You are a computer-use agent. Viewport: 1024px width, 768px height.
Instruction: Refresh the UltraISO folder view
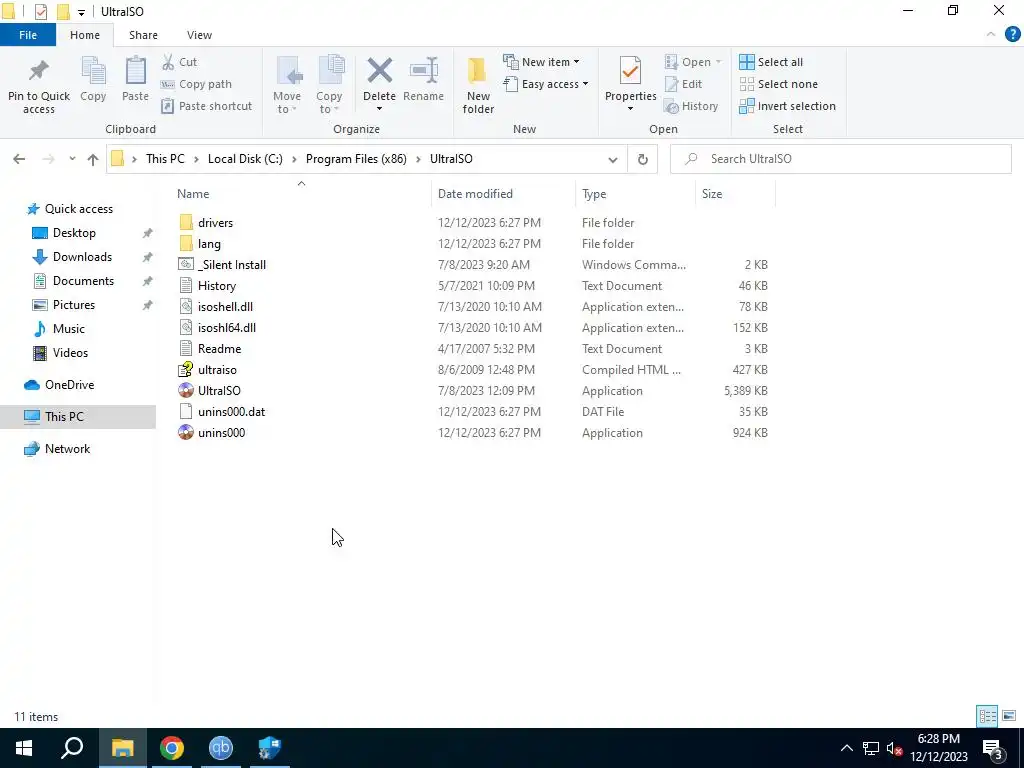click(x=643, y=159)
